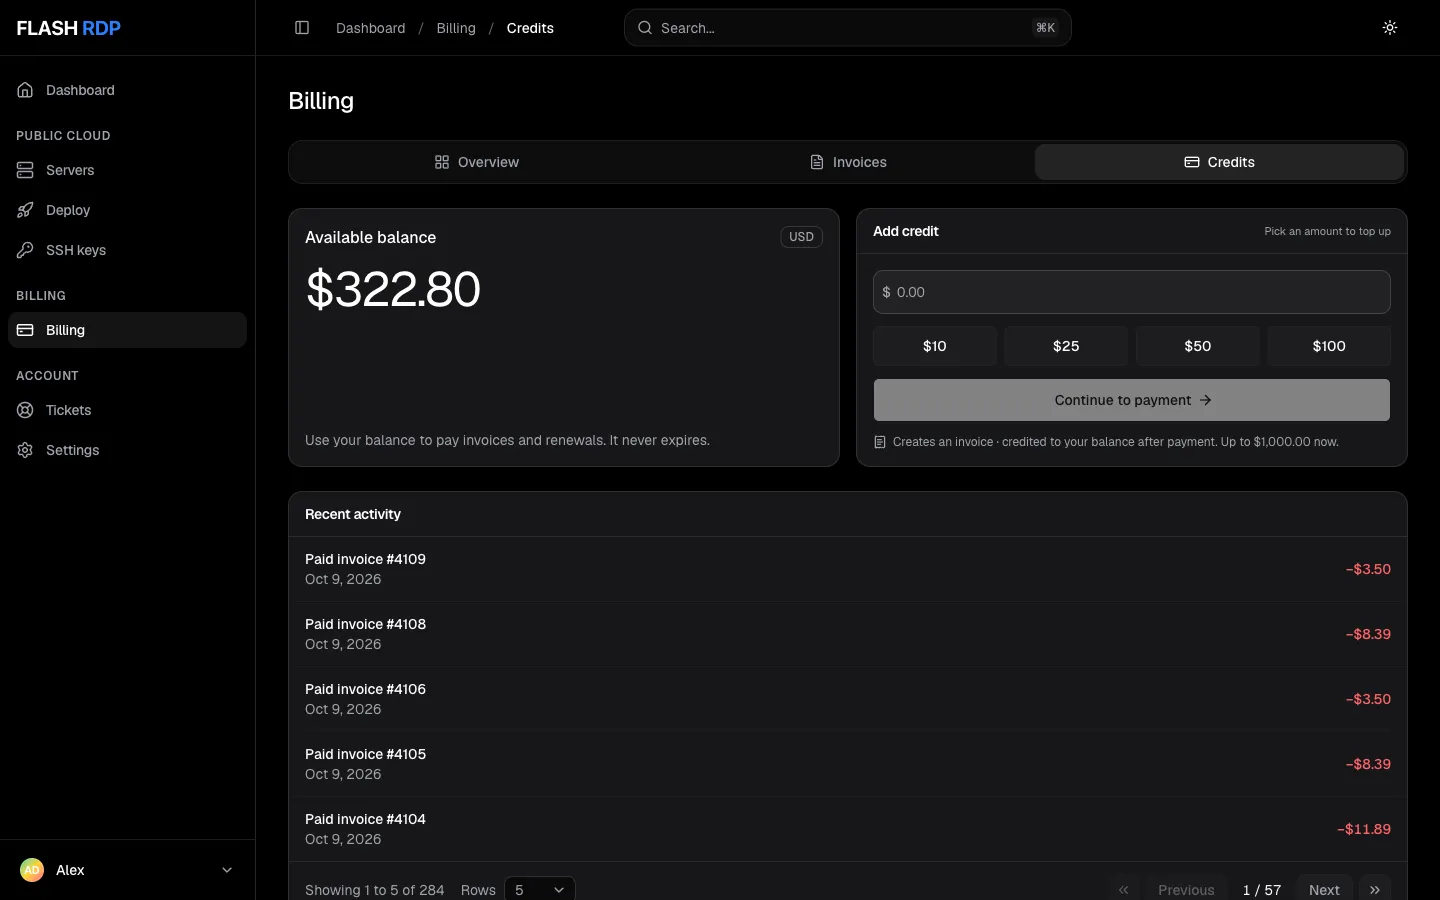The height and width of the screenshot is (900, 1440).
Task: Choose the $50 top-up amount
Action: pyautogui.click(x=1198, y=346)
